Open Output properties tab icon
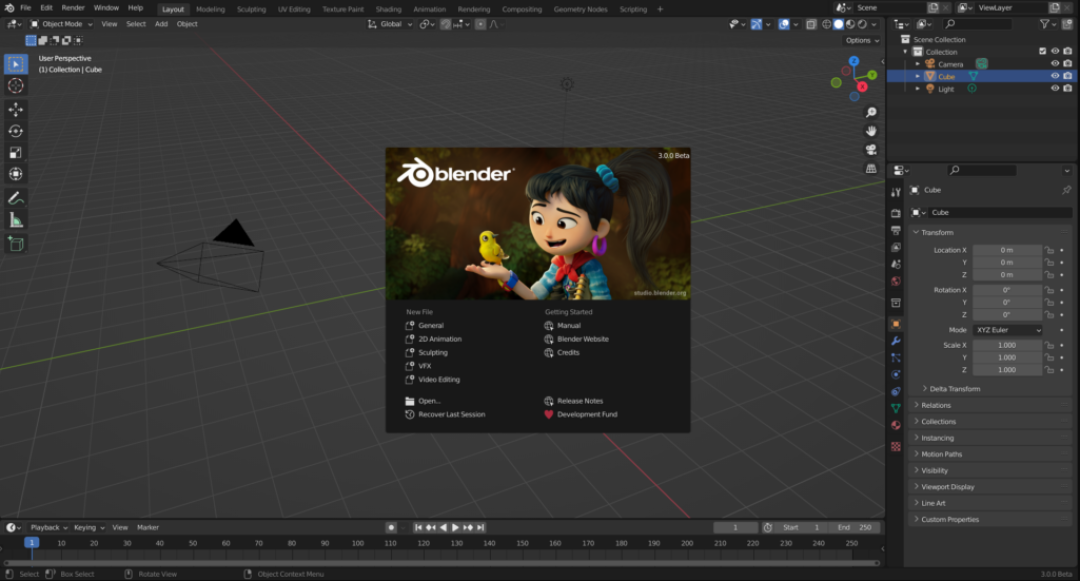This screenshot has width=1080, height=581. tap(895, 231)
